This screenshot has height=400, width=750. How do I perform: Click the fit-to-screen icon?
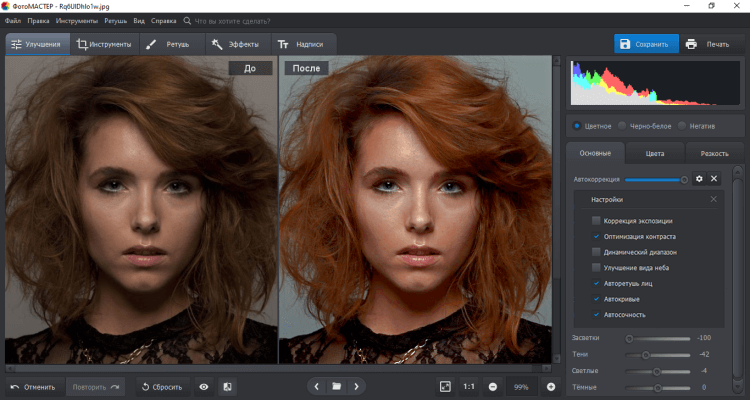445,386
